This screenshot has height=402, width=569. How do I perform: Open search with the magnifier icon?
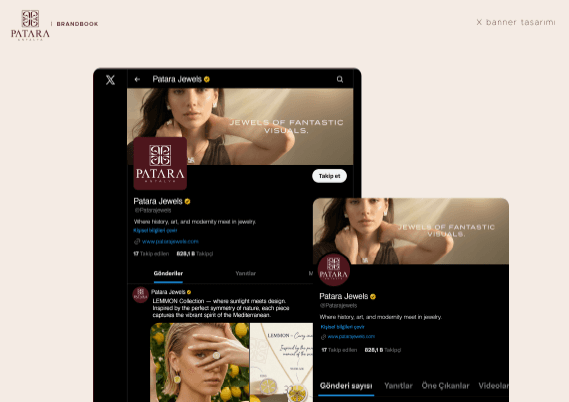(x=340, y=79)
